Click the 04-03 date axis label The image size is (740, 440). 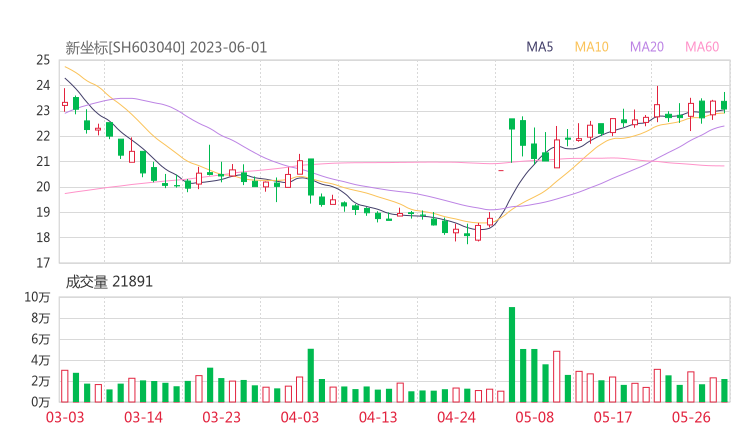pyautogui.click(x=300, y=417)
